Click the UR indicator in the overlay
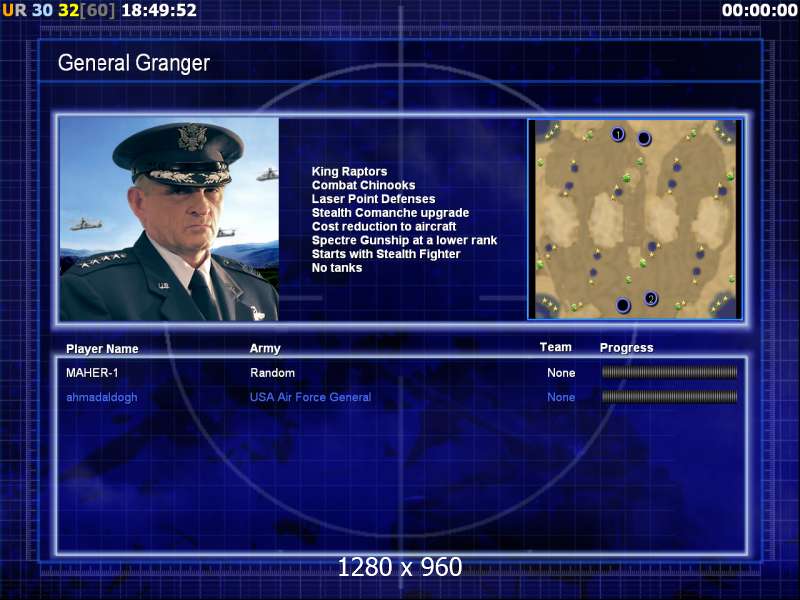The width and height of the screenshot is (800, 600). pos(14,10)
